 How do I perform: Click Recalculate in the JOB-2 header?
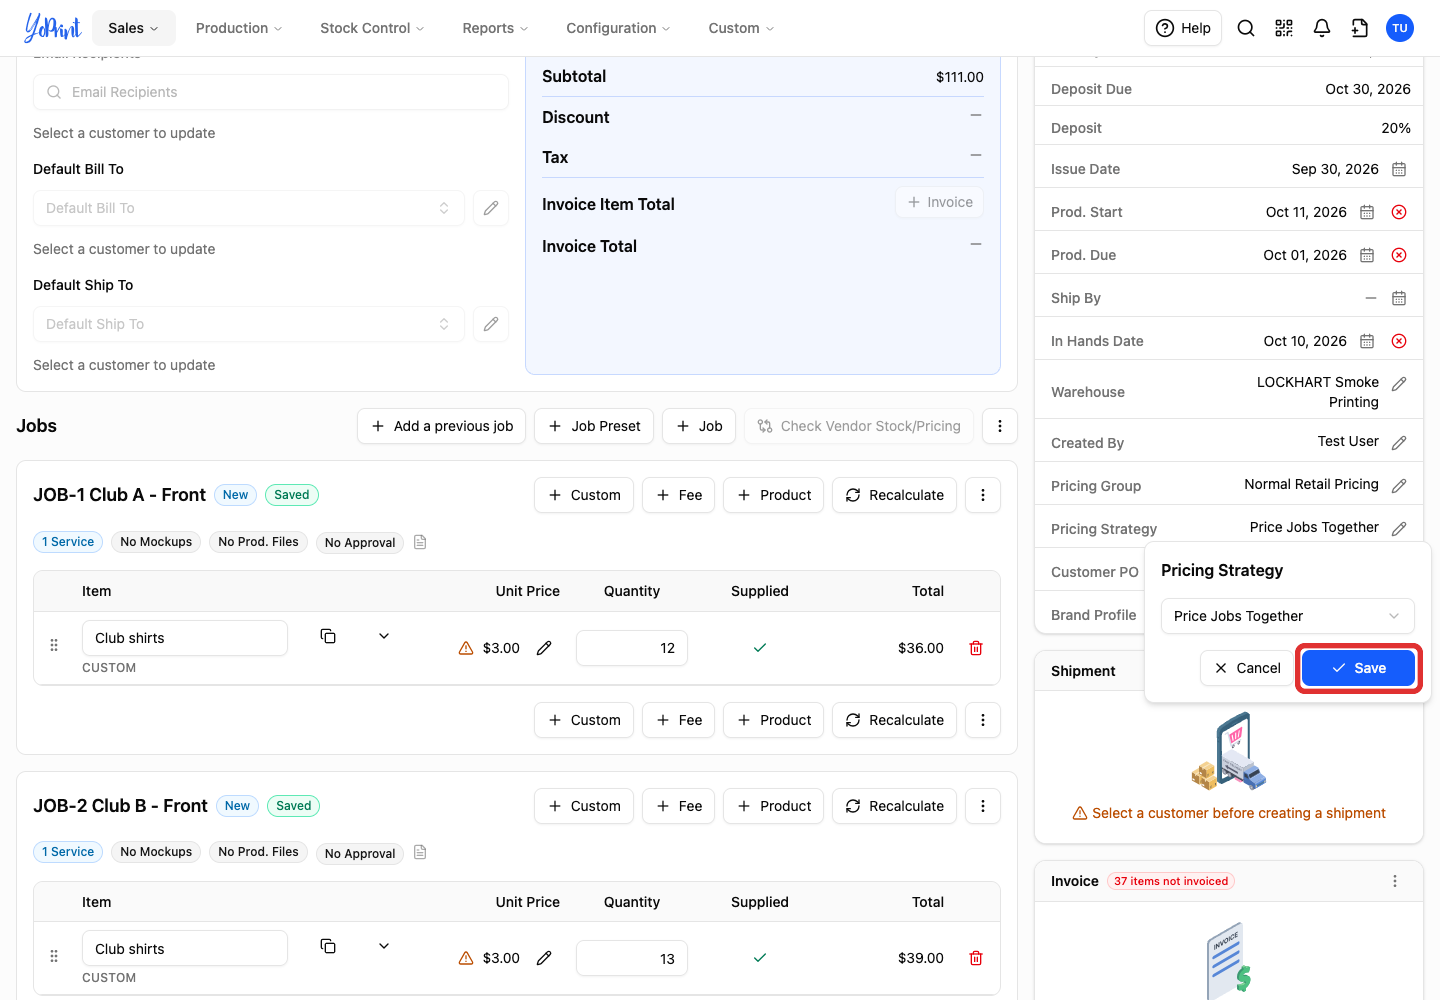point(895,806)
